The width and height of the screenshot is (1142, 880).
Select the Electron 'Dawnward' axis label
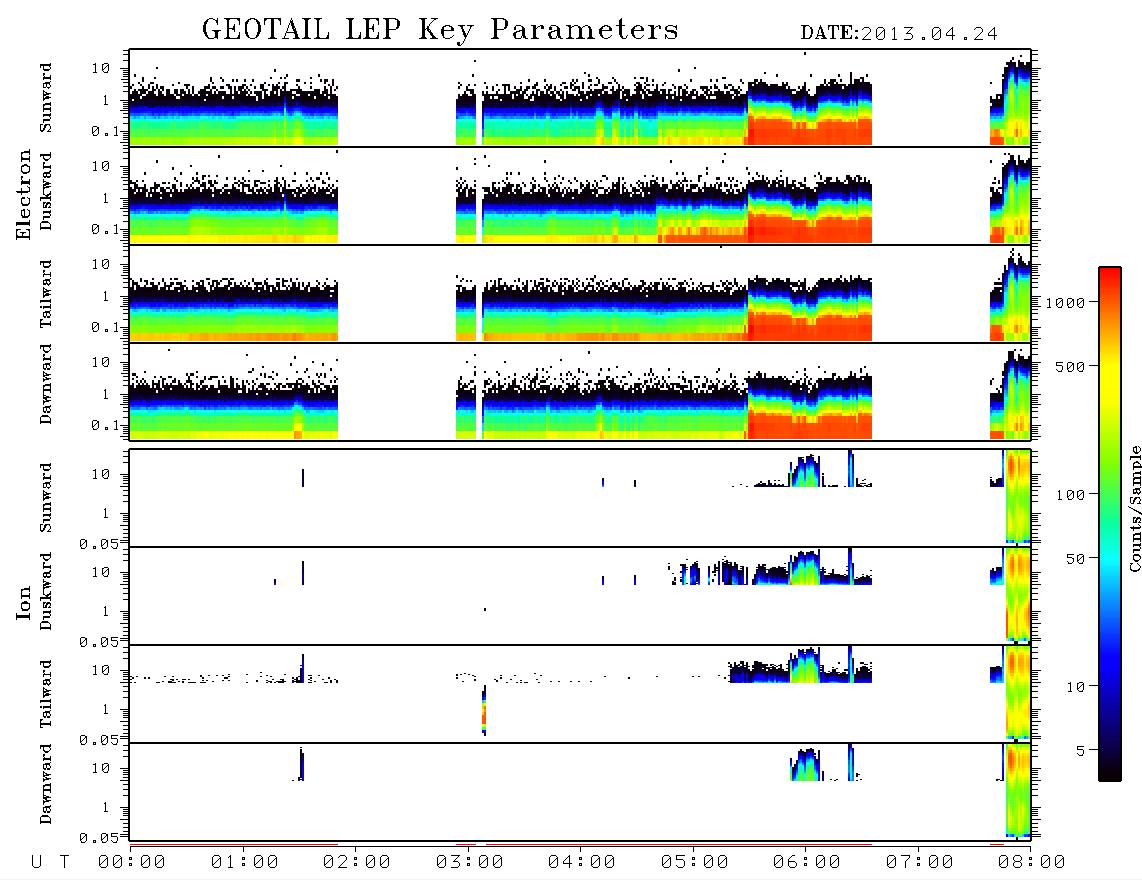[x=46, y=384]
